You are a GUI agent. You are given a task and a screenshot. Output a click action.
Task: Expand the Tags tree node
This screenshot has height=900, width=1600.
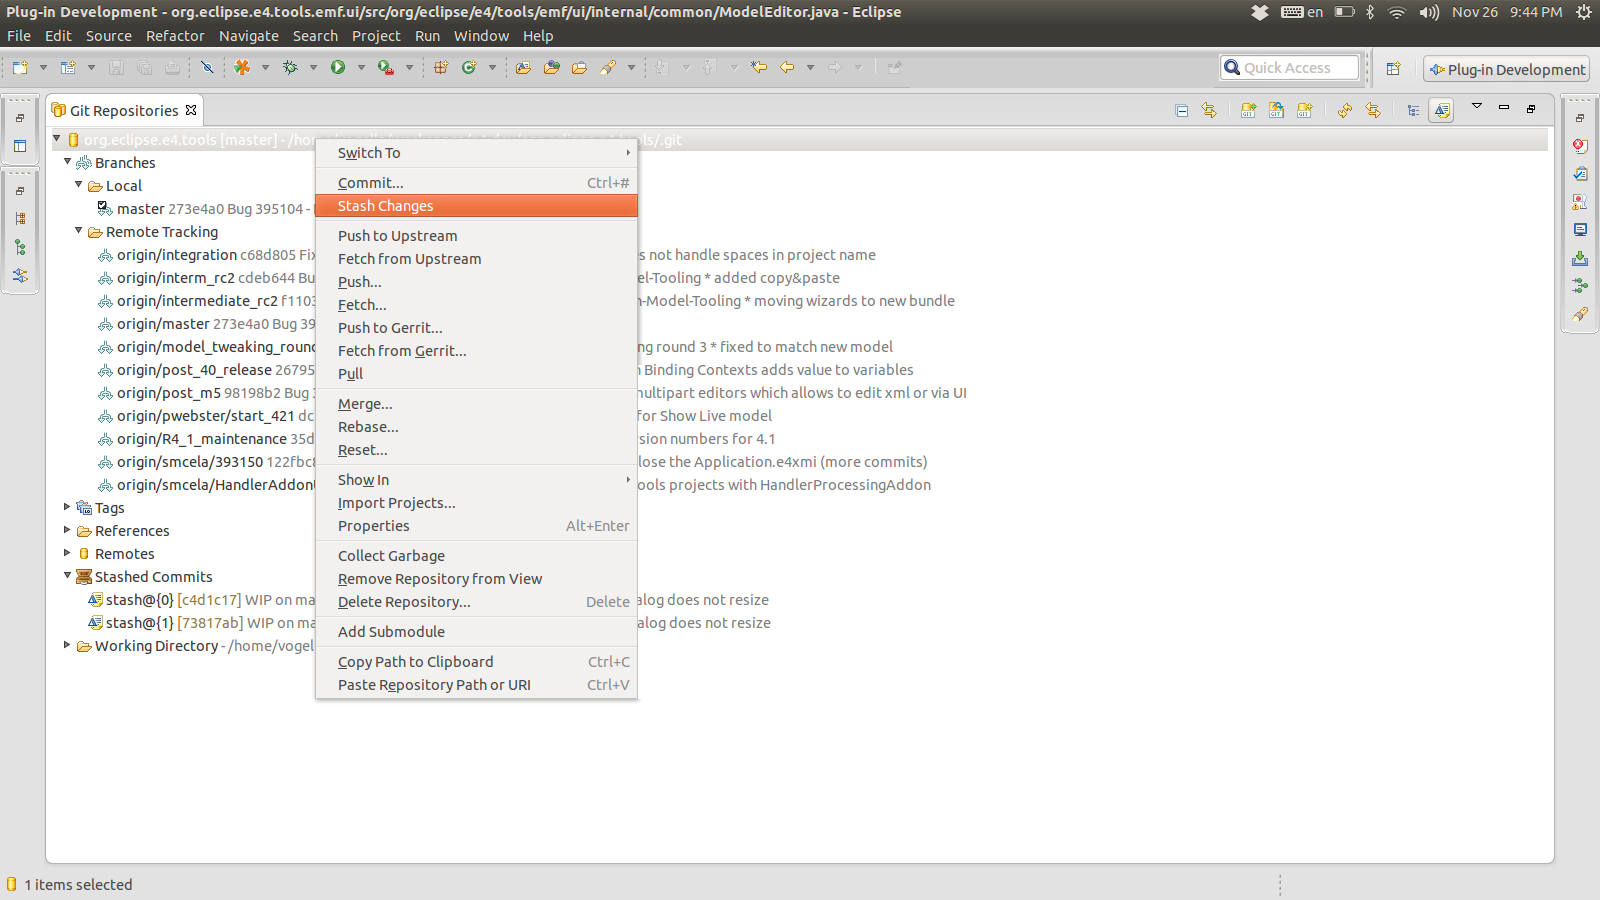[68, 507]
